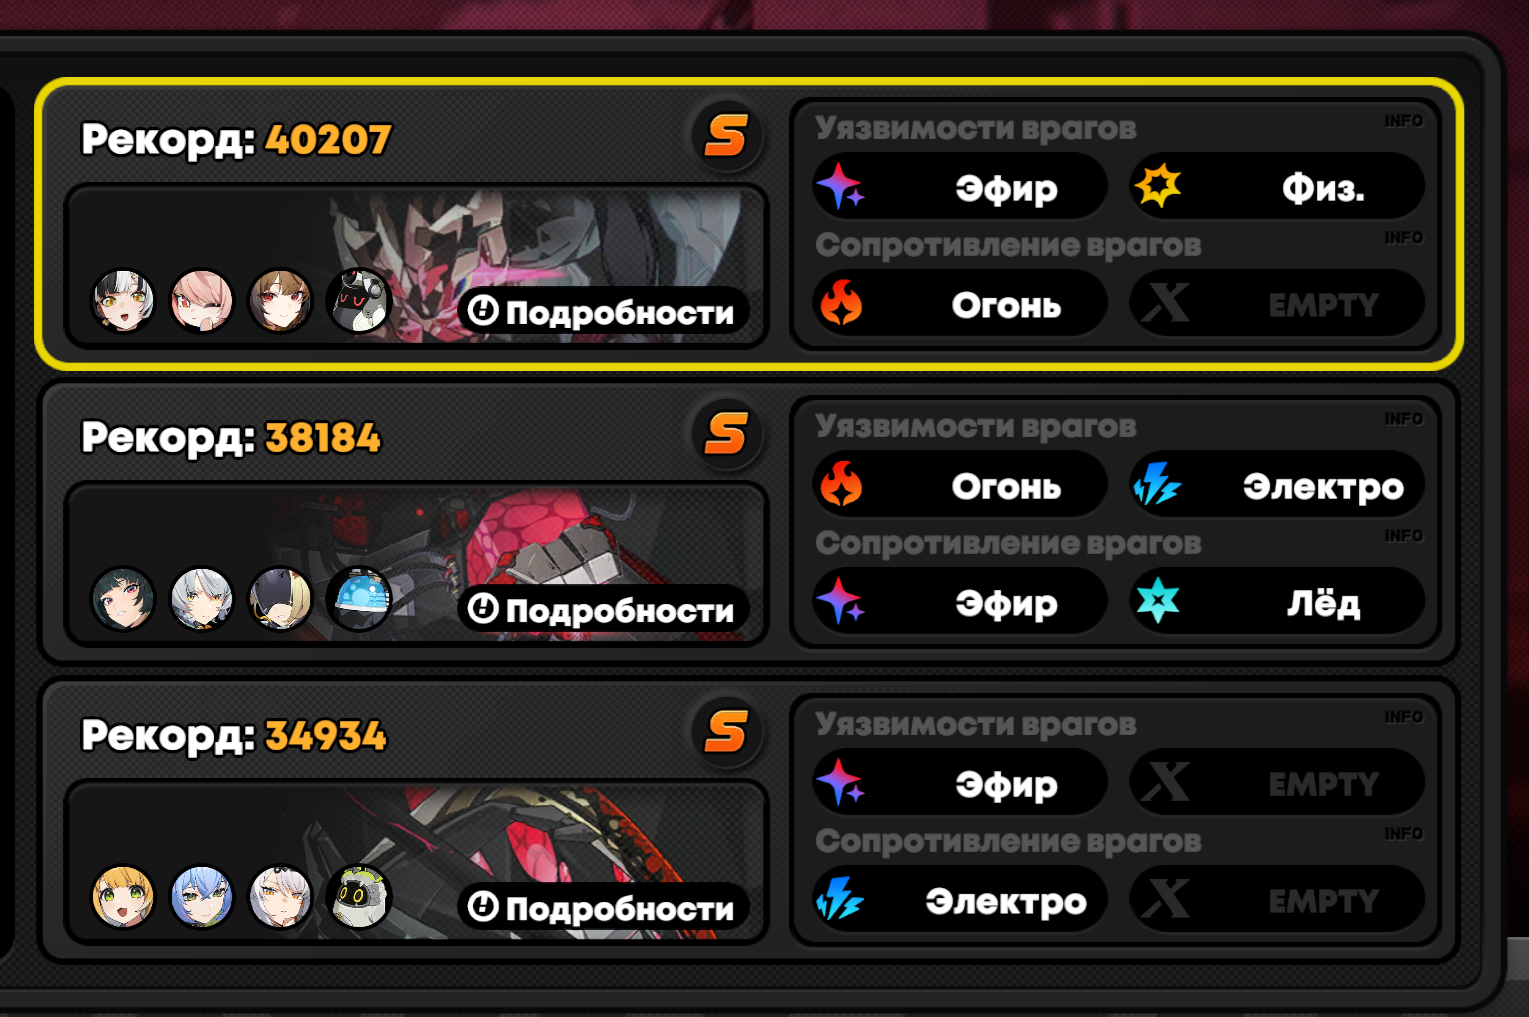1529x1017 pixels.
Task: Open Подробности for the 34934 record
Action: tap(603, 908)
